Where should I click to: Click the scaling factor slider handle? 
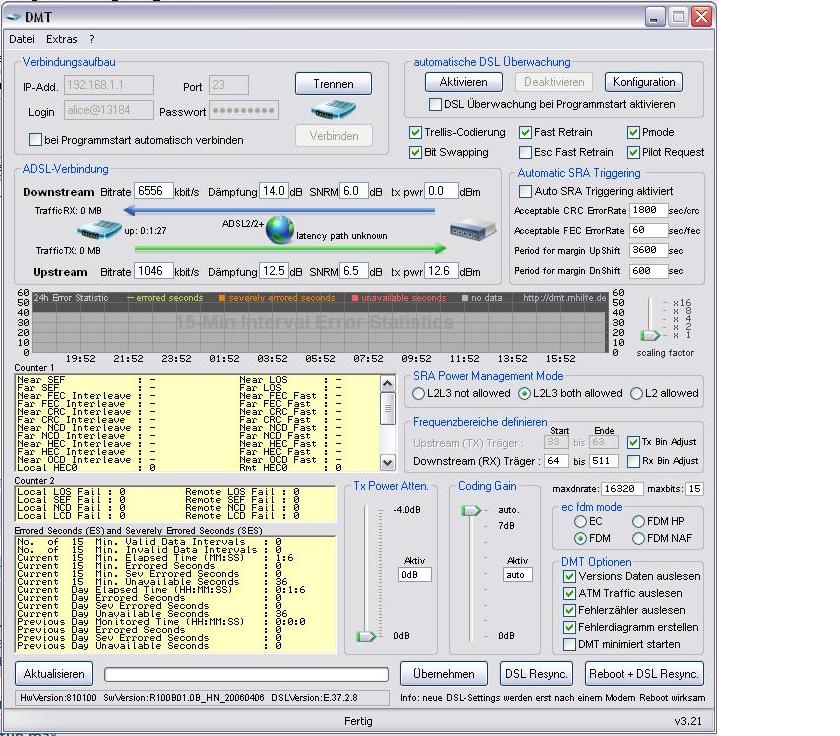(650, 335)
